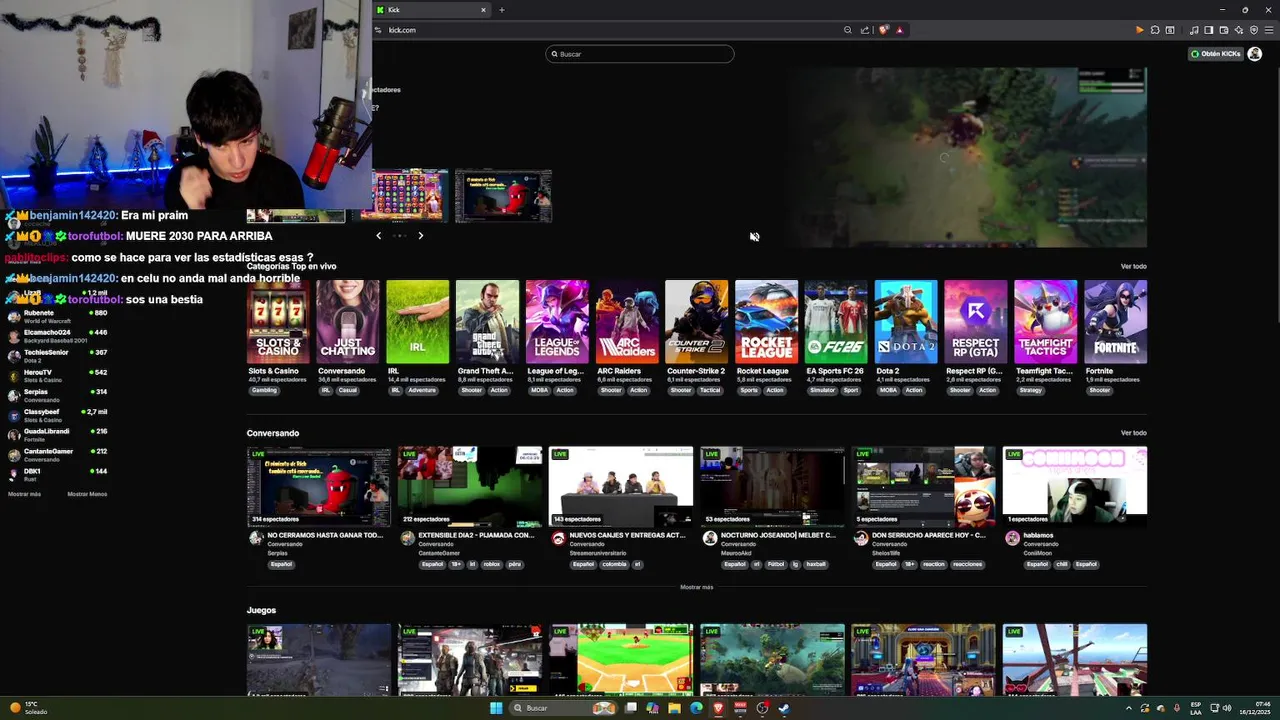Open Brave VPN shield icon
This screenshot has height=720, width=1280.
point(1254,30)
